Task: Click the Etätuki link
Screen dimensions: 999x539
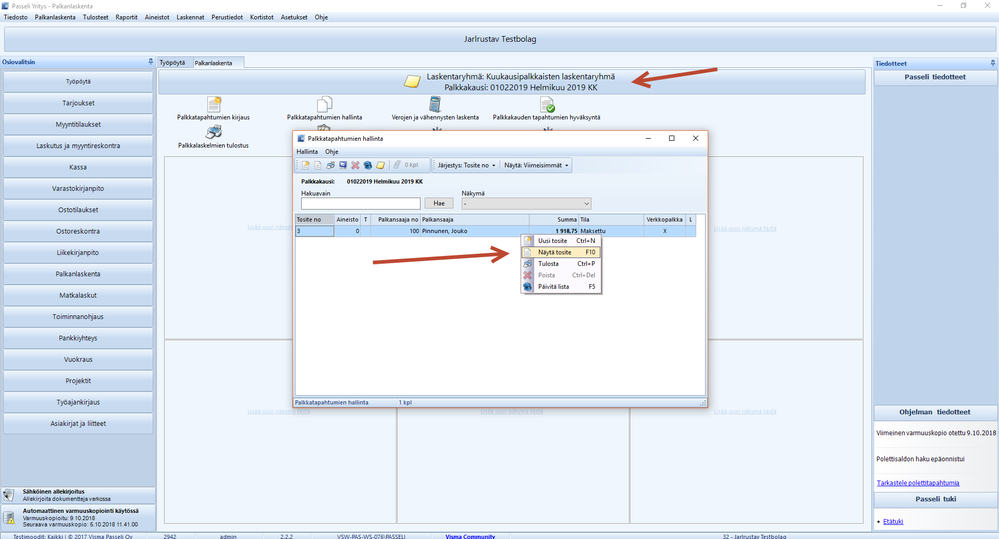Action: tap(893, 521)
